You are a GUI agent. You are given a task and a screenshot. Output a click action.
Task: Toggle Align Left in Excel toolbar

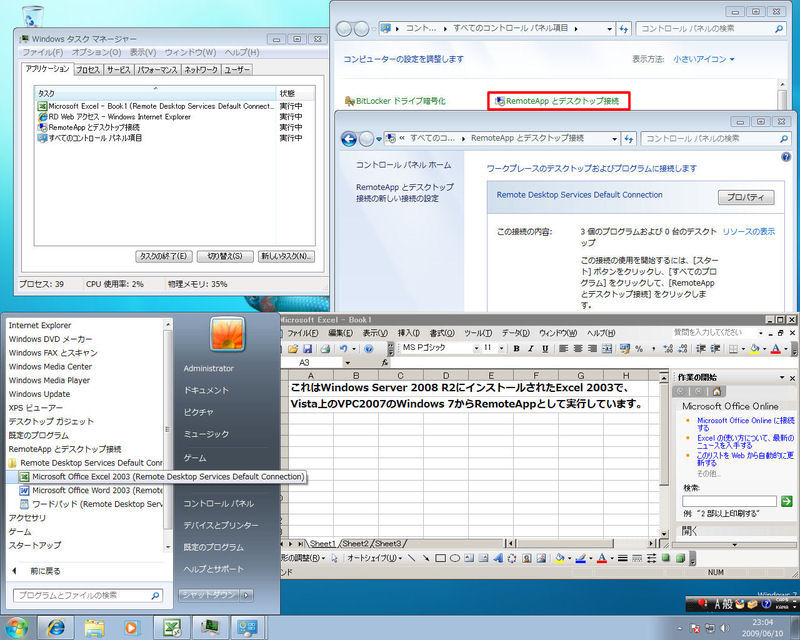coord(563,349)
